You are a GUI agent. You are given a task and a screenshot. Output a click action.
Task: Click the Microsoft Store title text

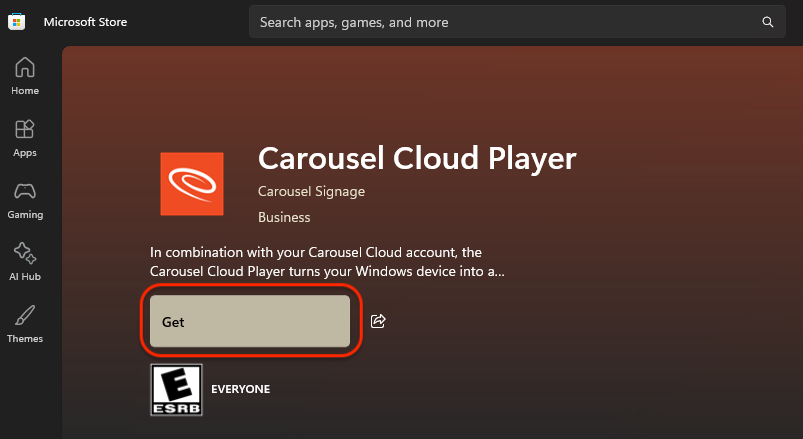(x=85, y=22)
